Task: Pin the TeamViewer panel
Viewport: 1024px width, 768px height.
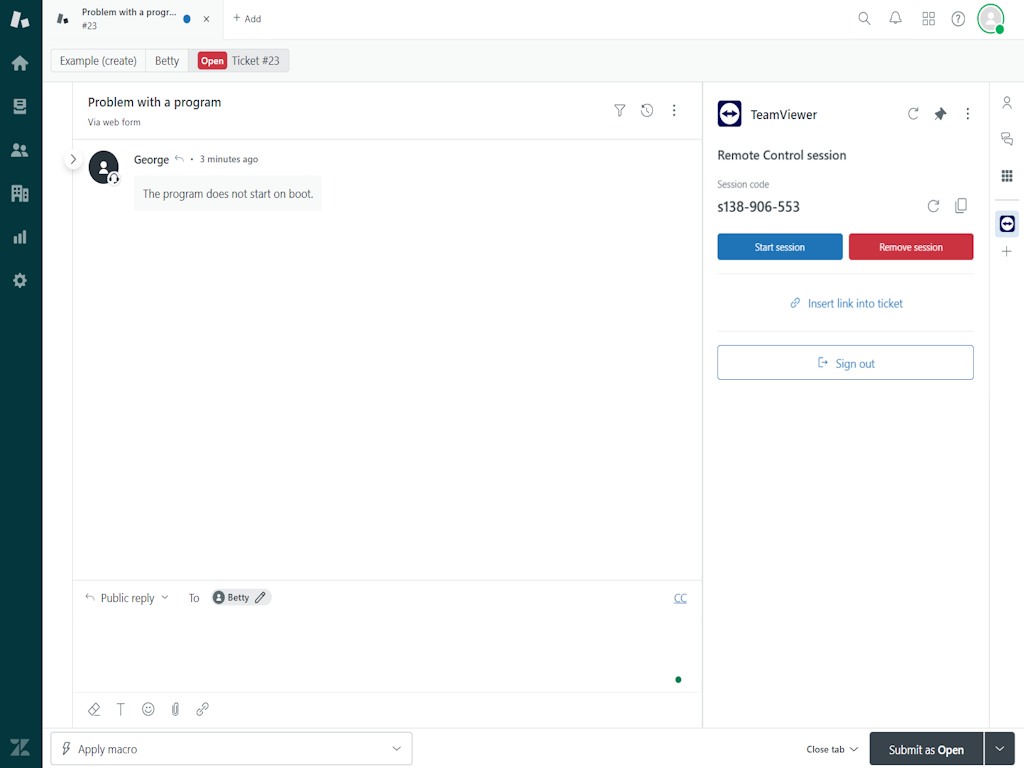Action: (x=940, y=114)
